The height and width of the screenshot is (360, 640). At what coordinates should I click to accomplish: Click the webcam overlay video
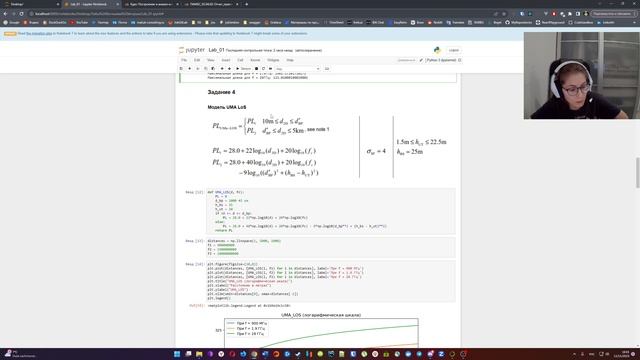582,76
